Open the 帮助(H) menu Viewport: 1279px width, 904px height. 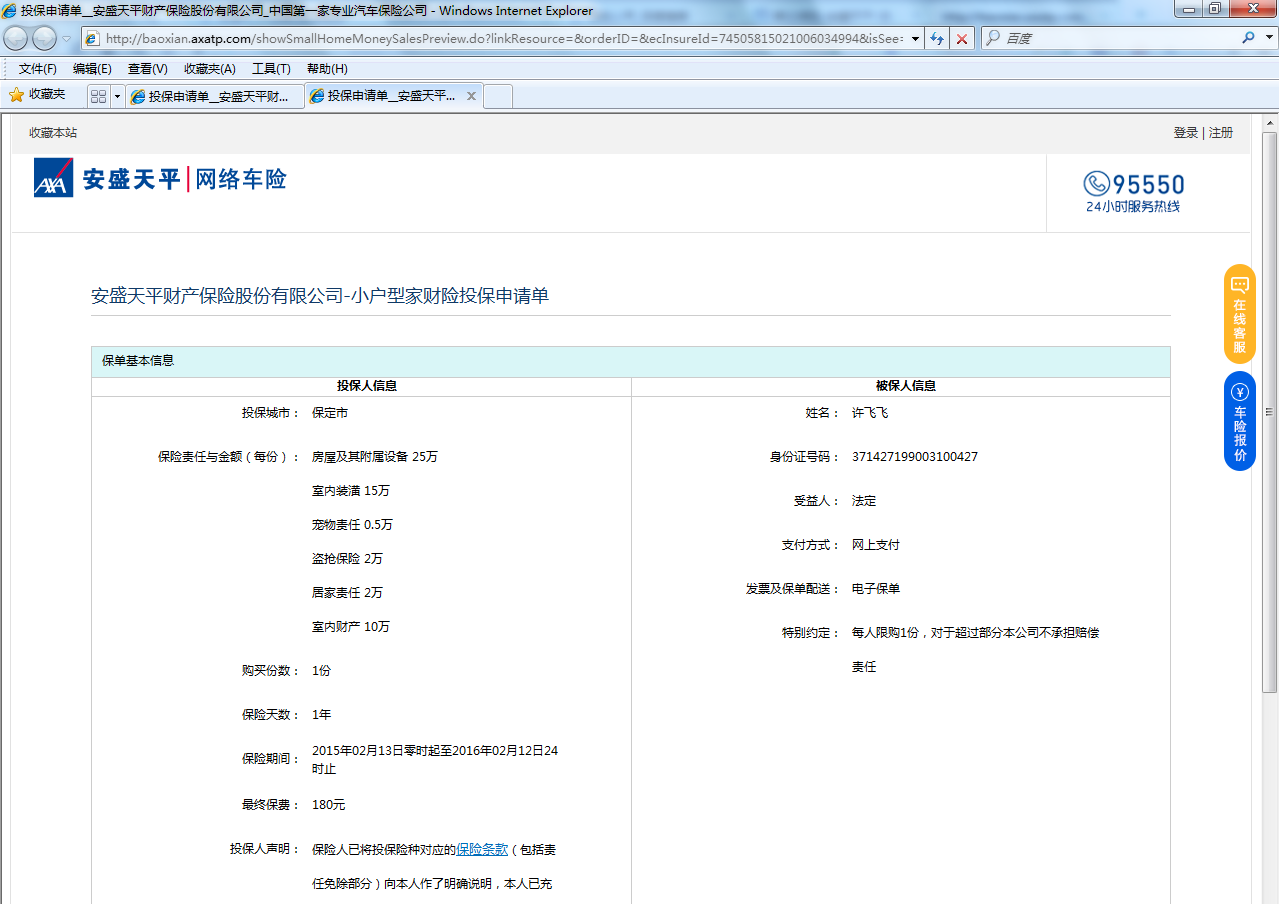[327, 69]
